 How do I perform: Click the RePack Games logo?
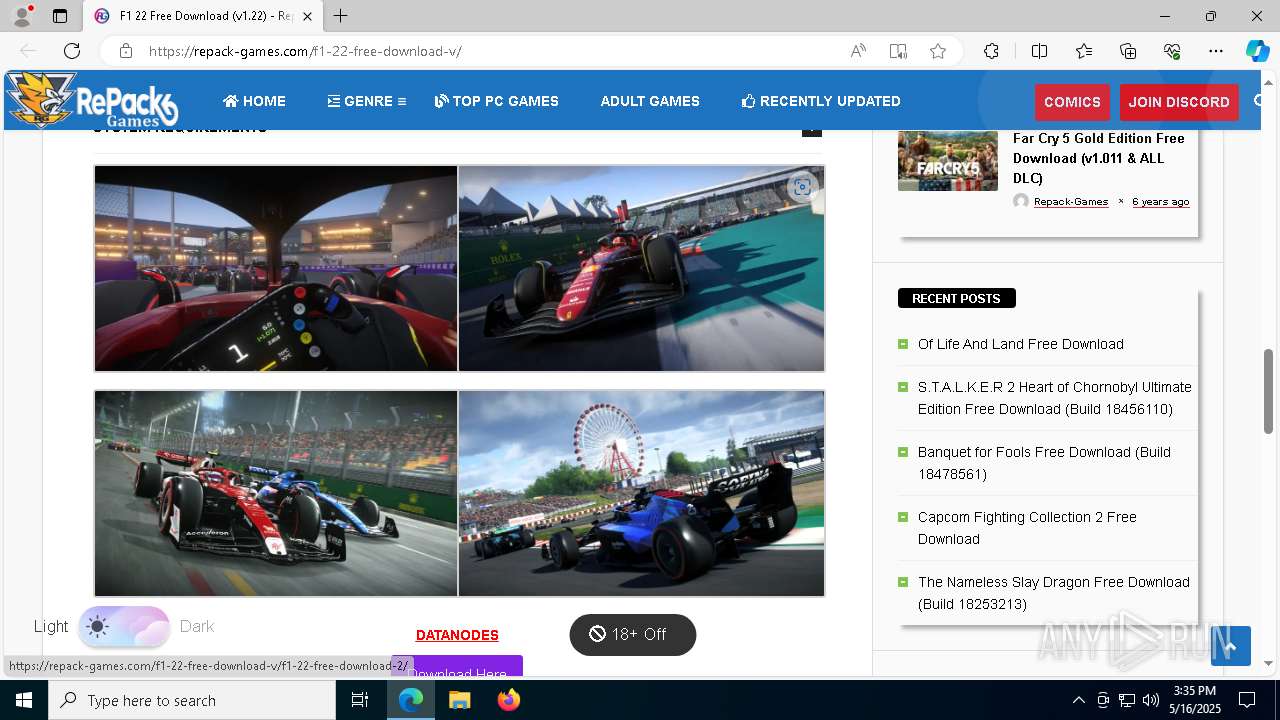click(91, 100)
